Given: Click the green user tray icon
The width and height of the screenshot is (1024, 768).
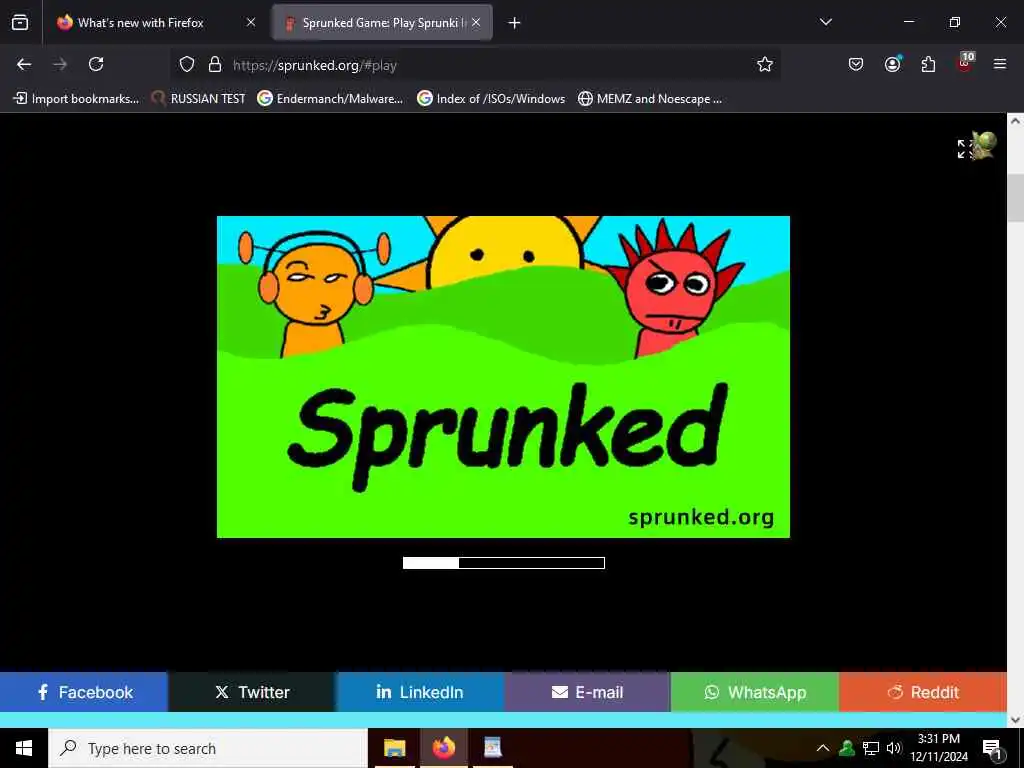Looking at the screenshot, I should pyautogui.click(x=847, y=748).
